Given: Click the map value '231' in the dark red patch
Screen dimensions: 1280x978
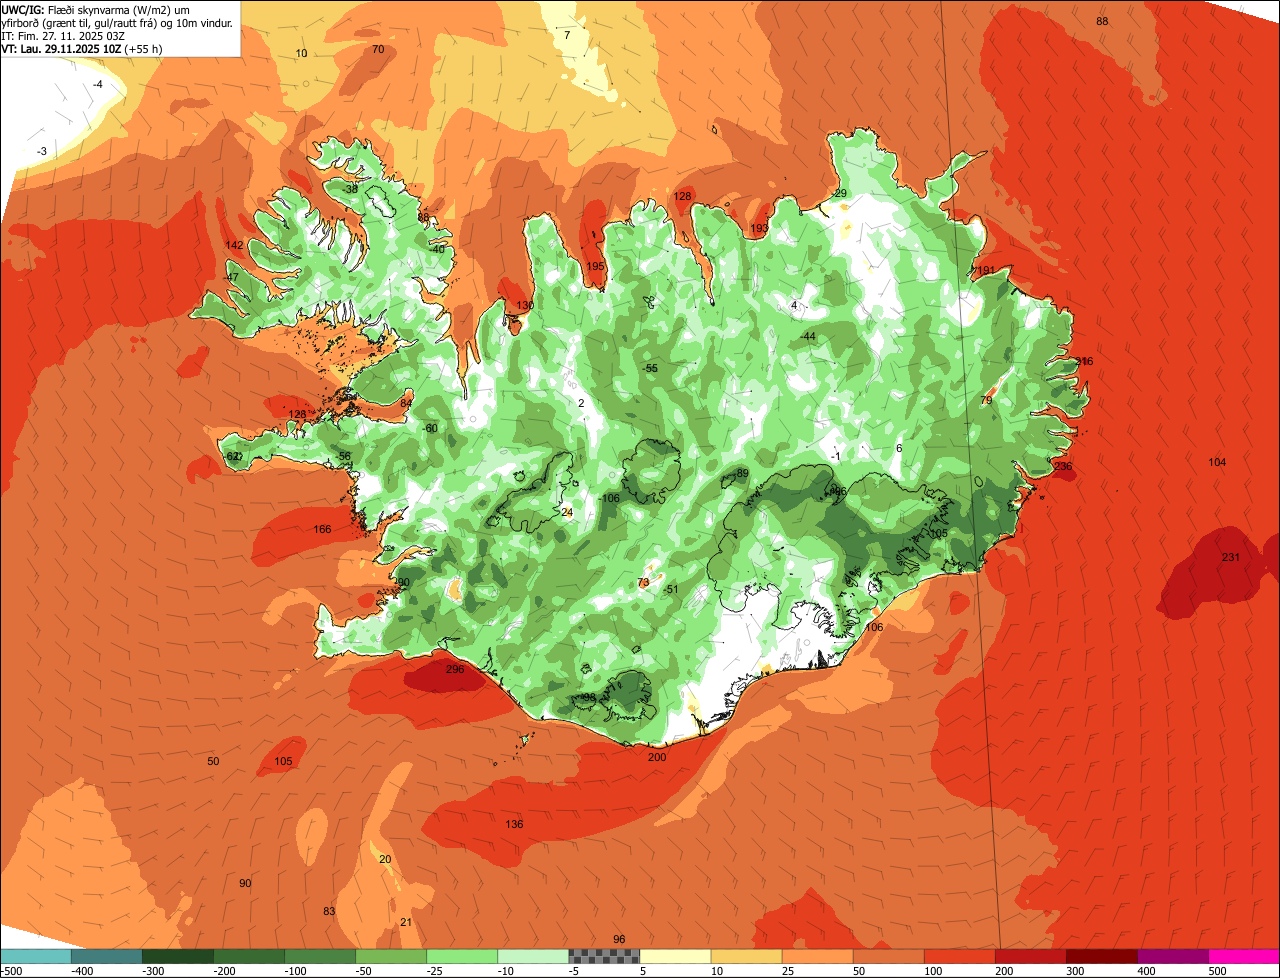Looking at the screenshot, I should (x=1231, y=558).
